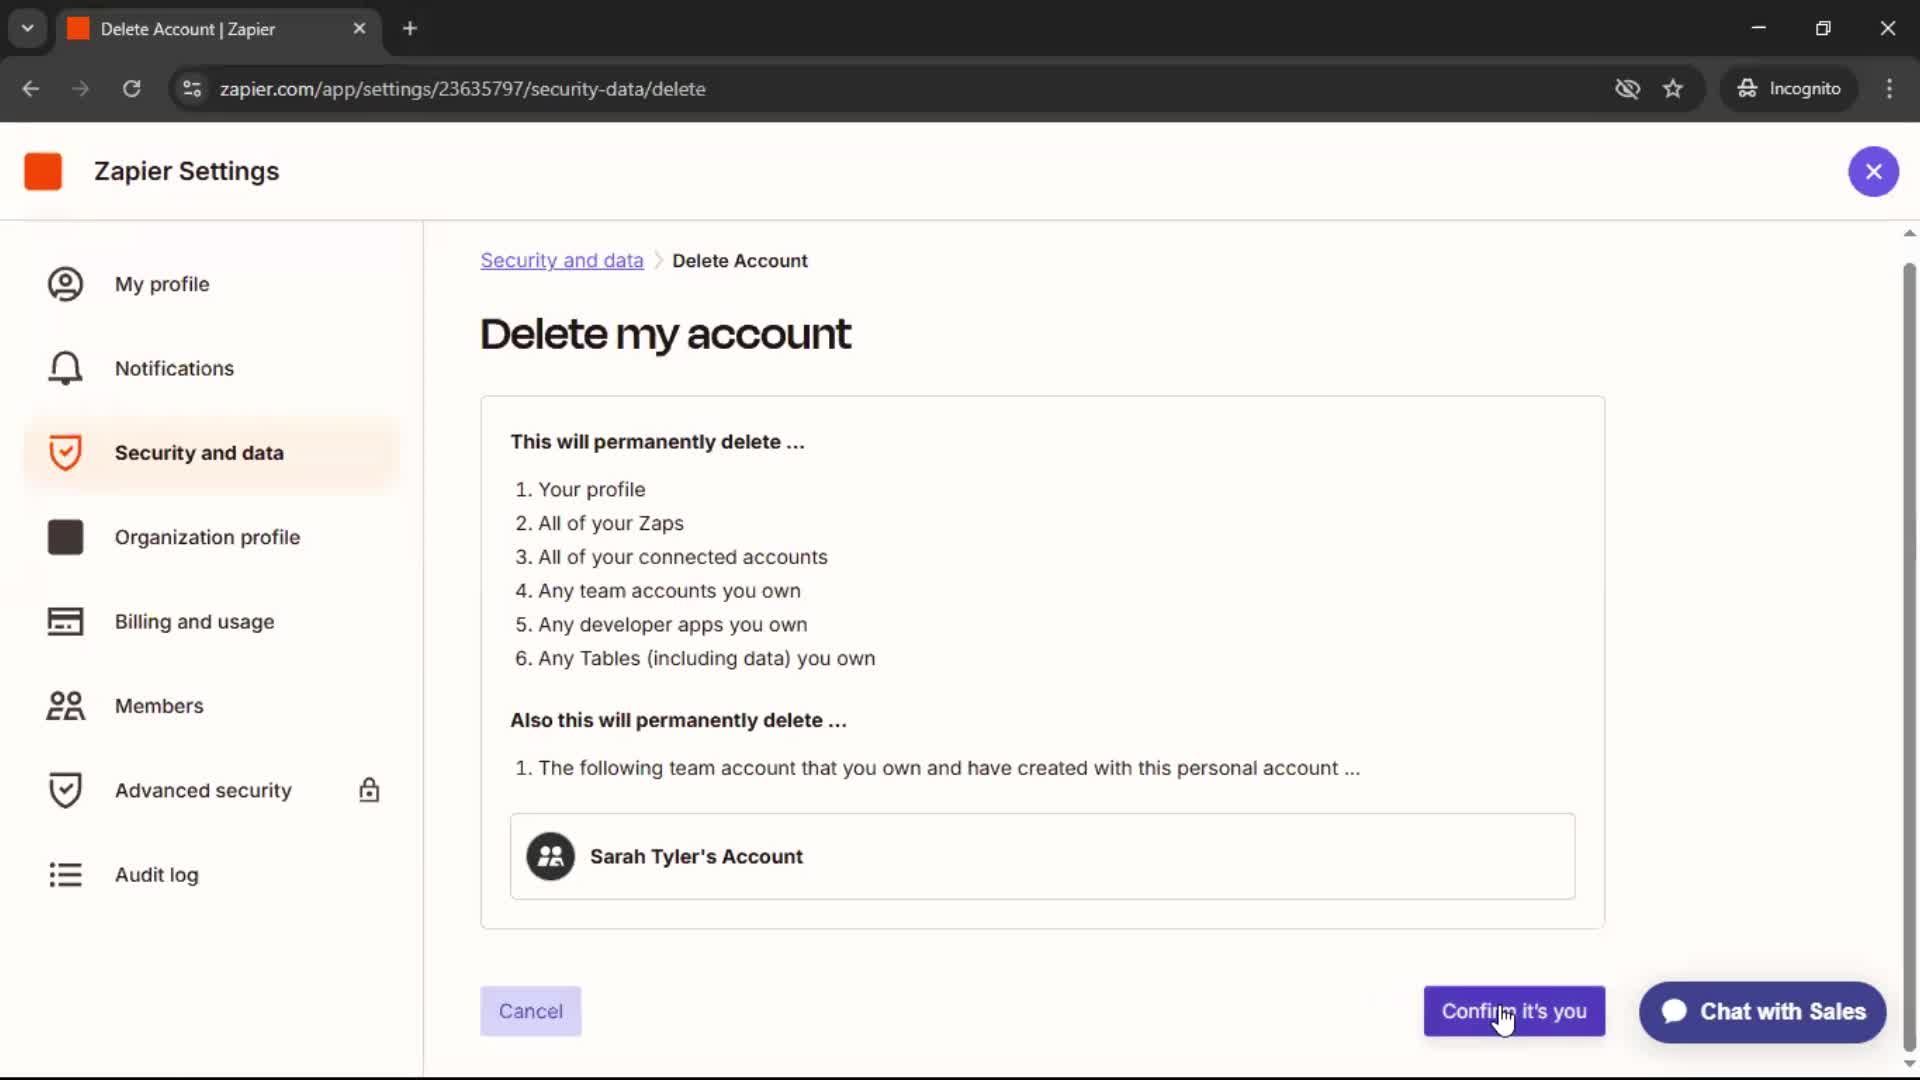Screen dimensions: 1920x1080
Task: Click 'Any team accounts you own' item
Action: (669, 591)
